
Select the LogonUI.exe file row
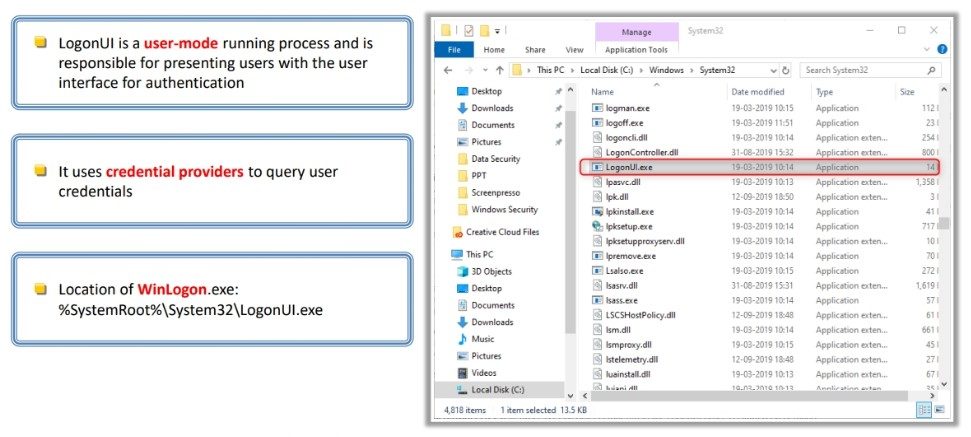click(x=760, y=167)
